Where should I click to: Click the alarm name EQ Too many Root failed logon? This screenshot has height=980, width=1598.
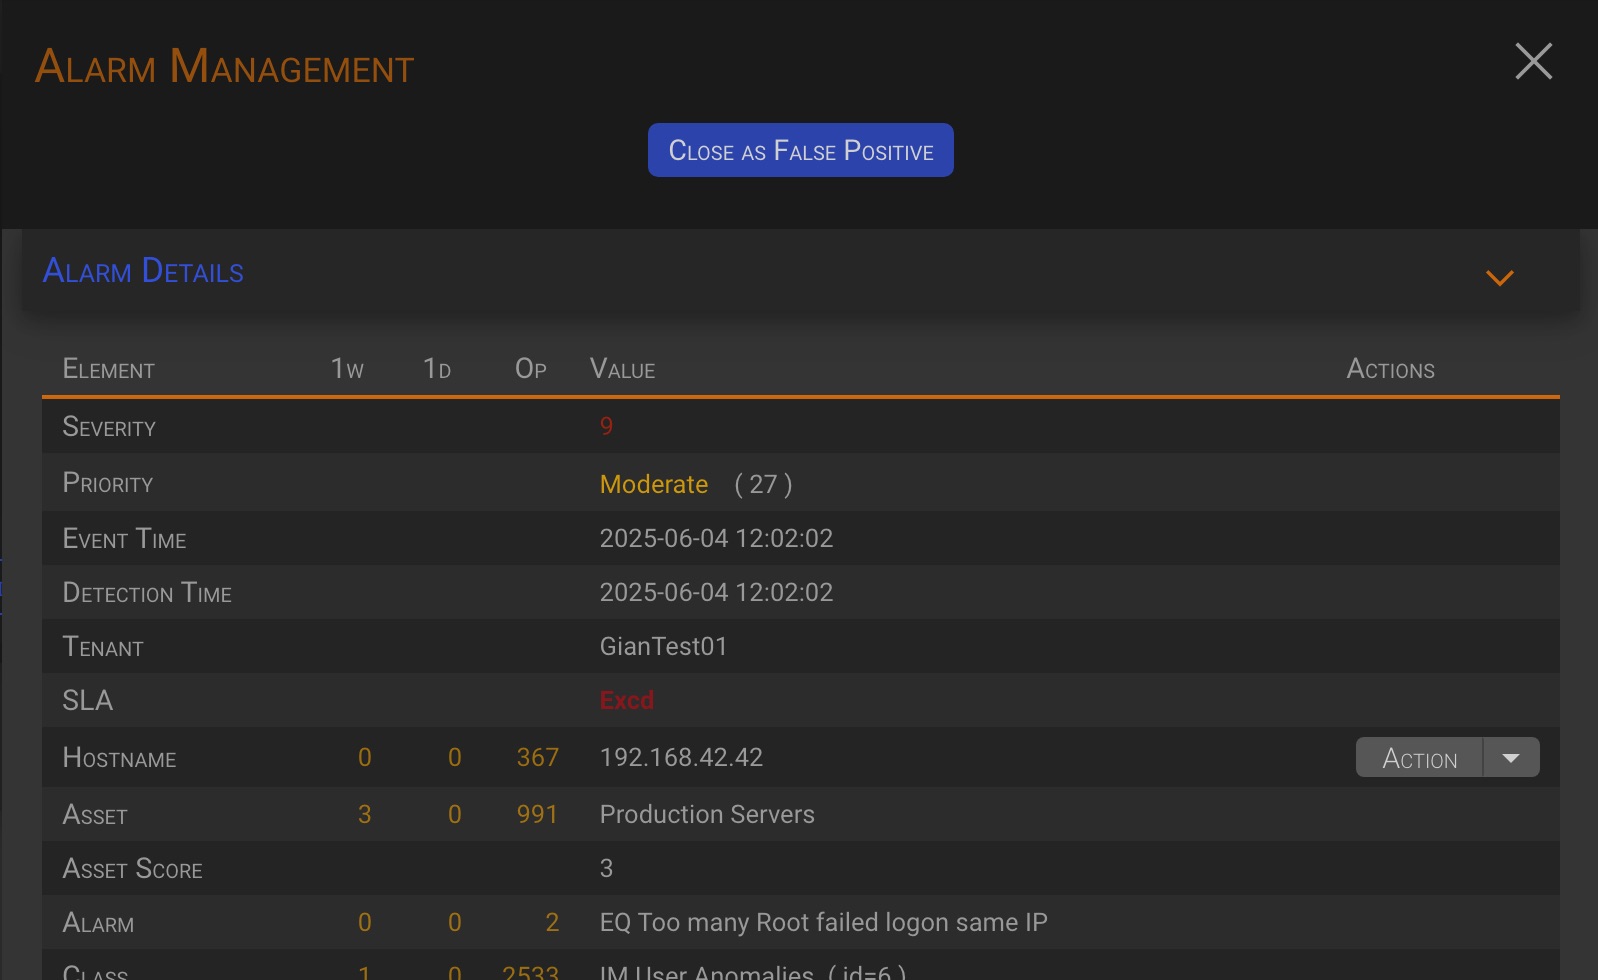click(x=823, y=922)
